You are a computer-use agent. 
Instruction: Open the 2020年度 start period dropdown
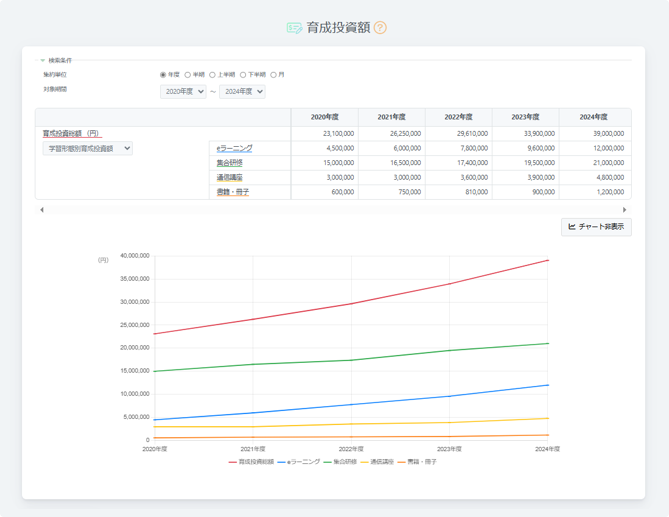tap(183, 92)
